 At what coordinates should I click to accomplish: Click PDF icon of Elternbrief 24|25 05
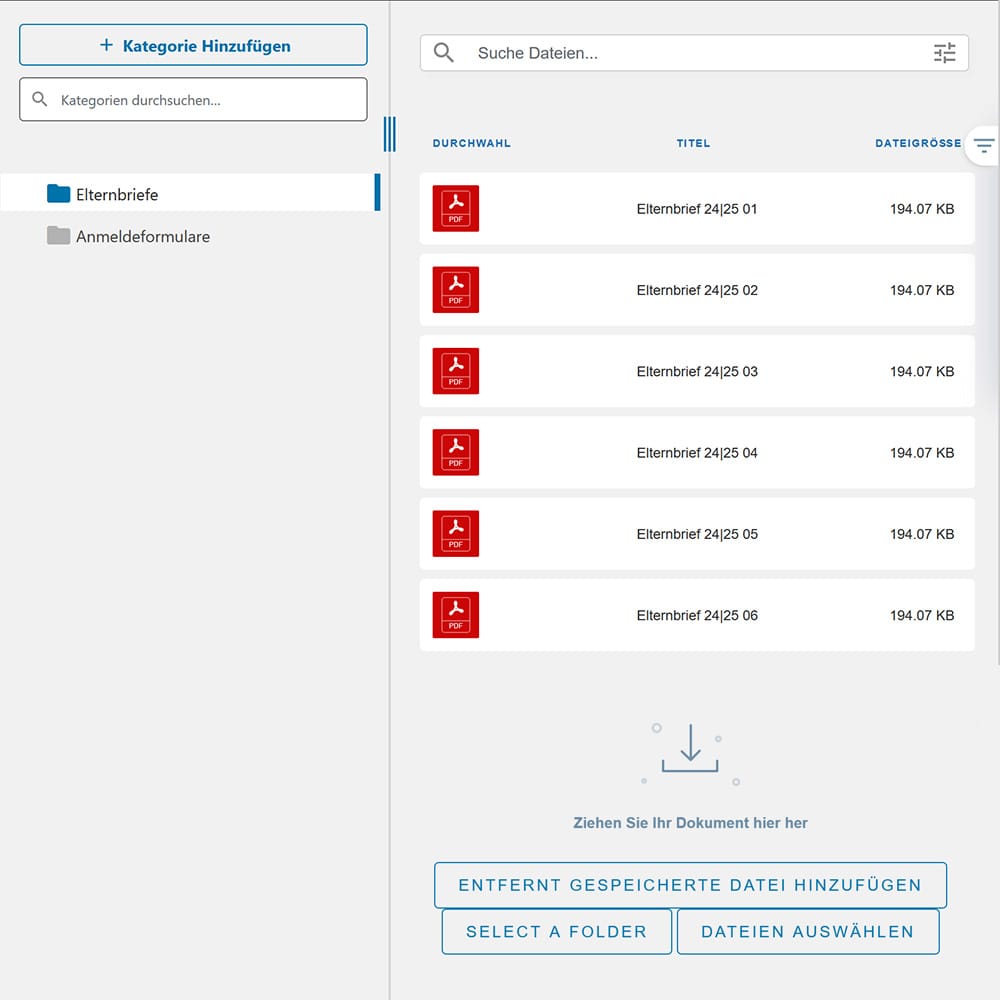click(455, 534)
